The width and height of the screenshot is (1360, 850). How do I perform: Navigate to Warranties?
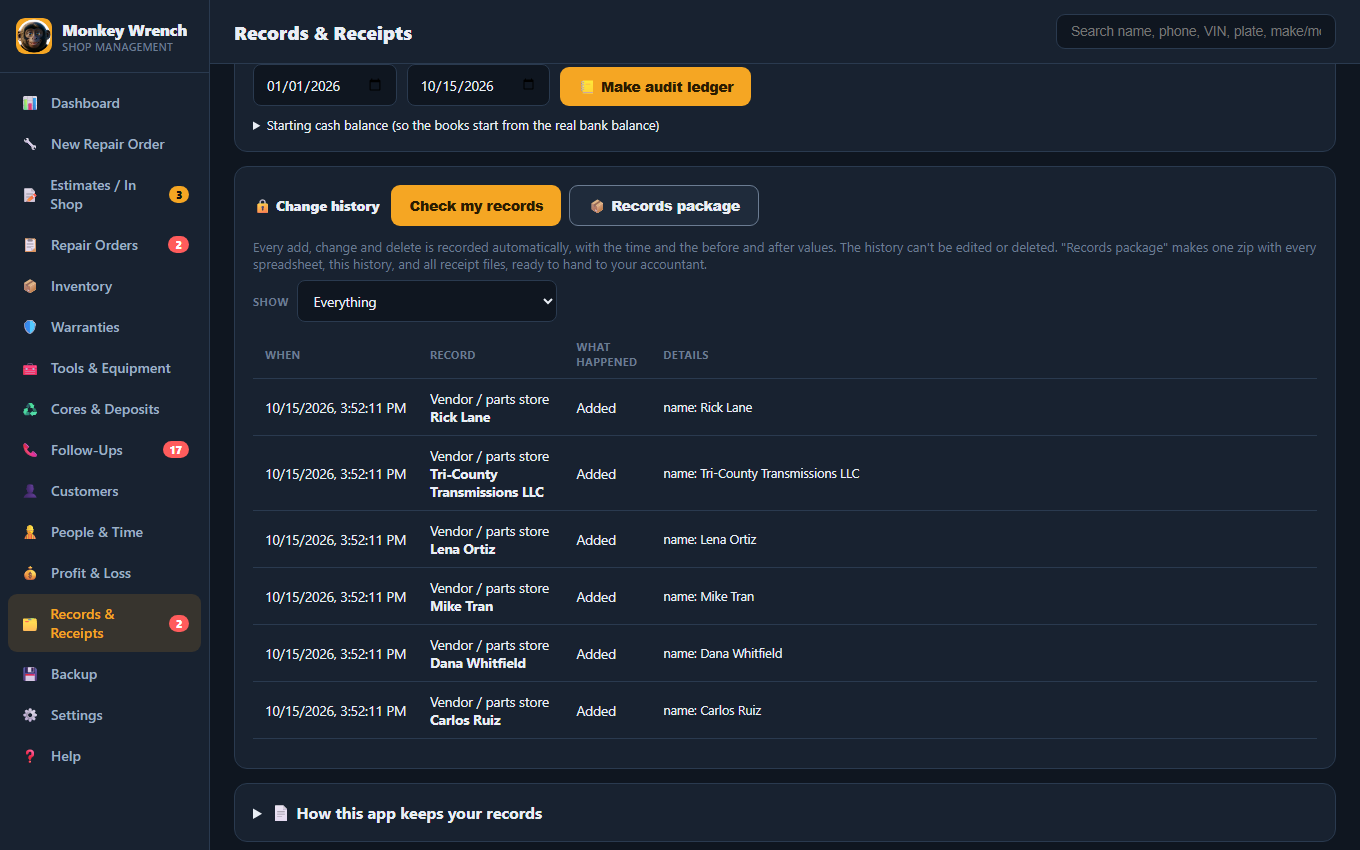pyautogui.click(x=104, y=327)
